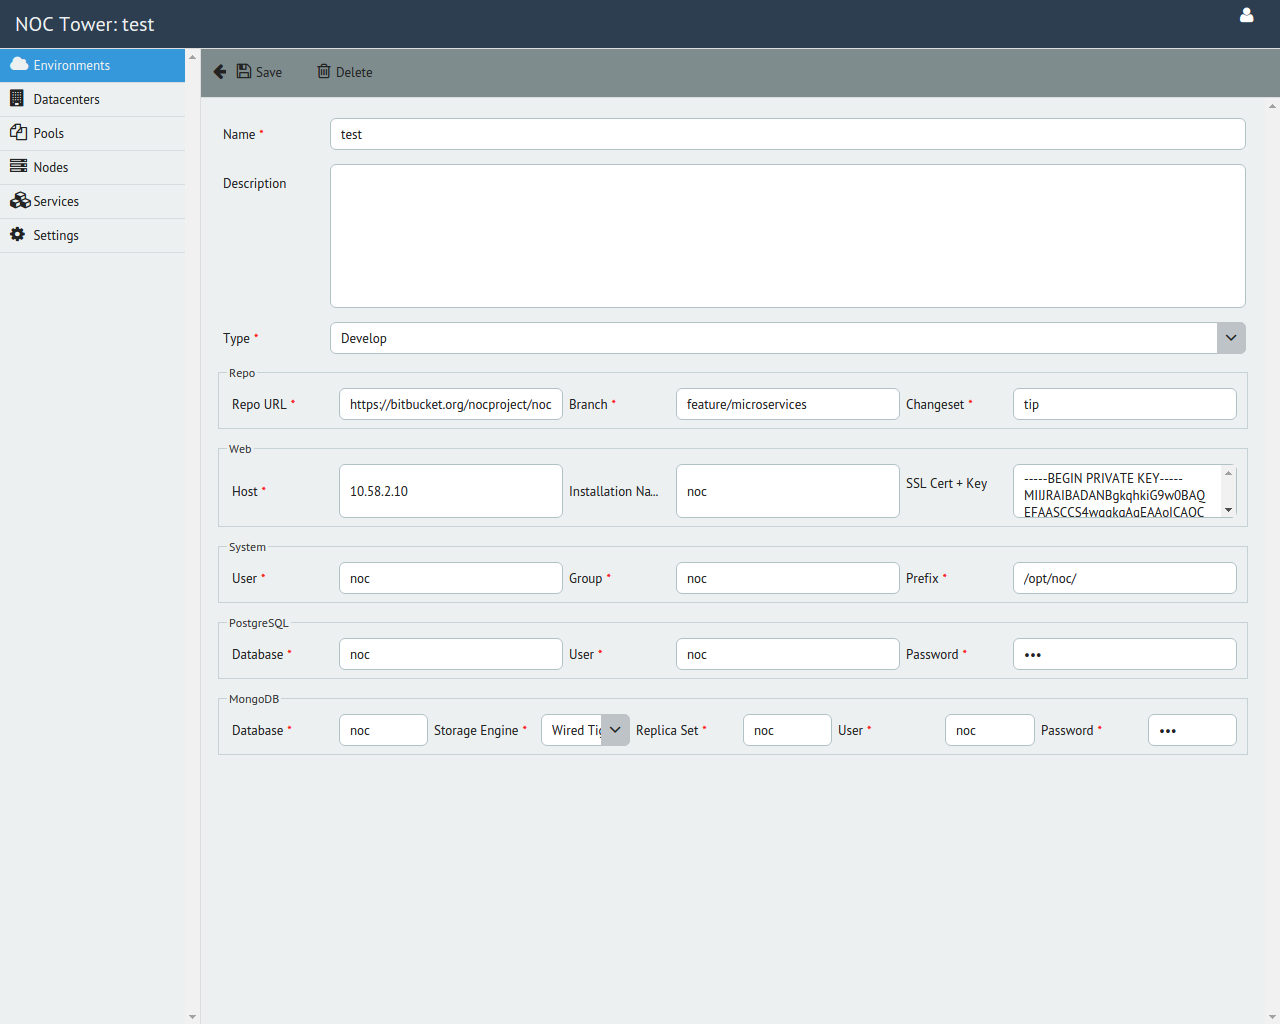Click the Save floppy disk icon

244,71
